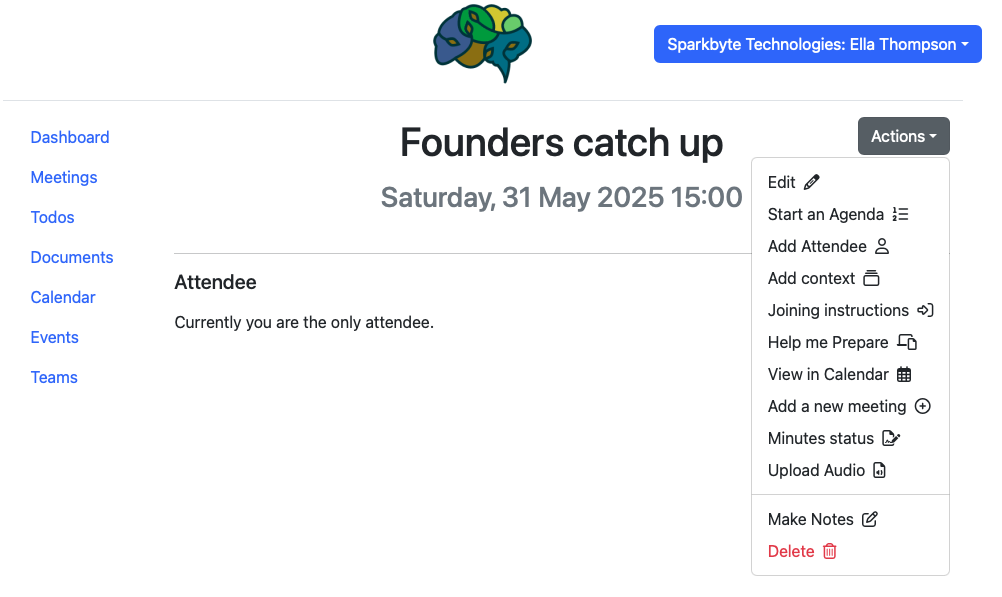This screenshot has width=1002, height=597.
Task: Click the audio file icon for Upload Audio
Action: tap(879, 470)
